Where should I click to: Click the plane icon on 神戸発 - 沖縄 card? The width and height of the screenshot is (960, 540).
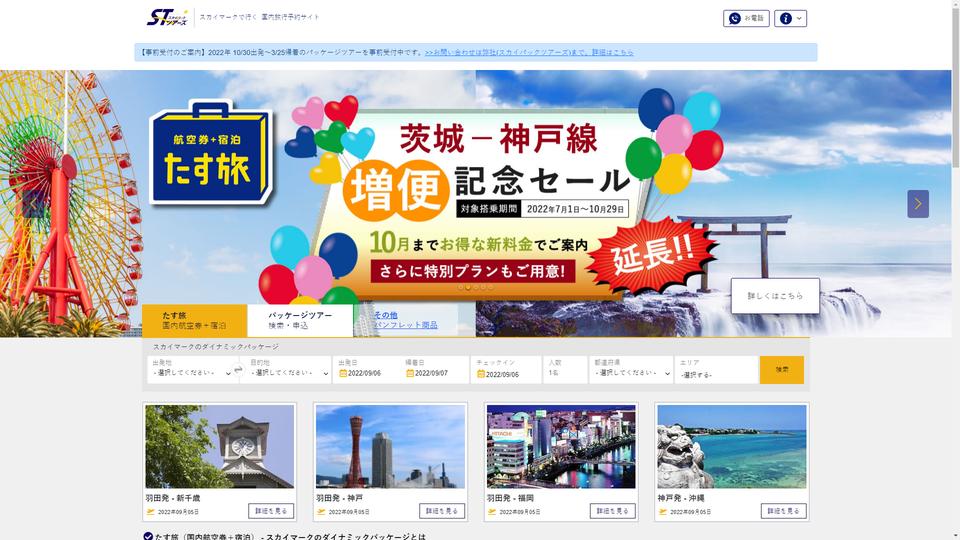[x=663, y=512]
